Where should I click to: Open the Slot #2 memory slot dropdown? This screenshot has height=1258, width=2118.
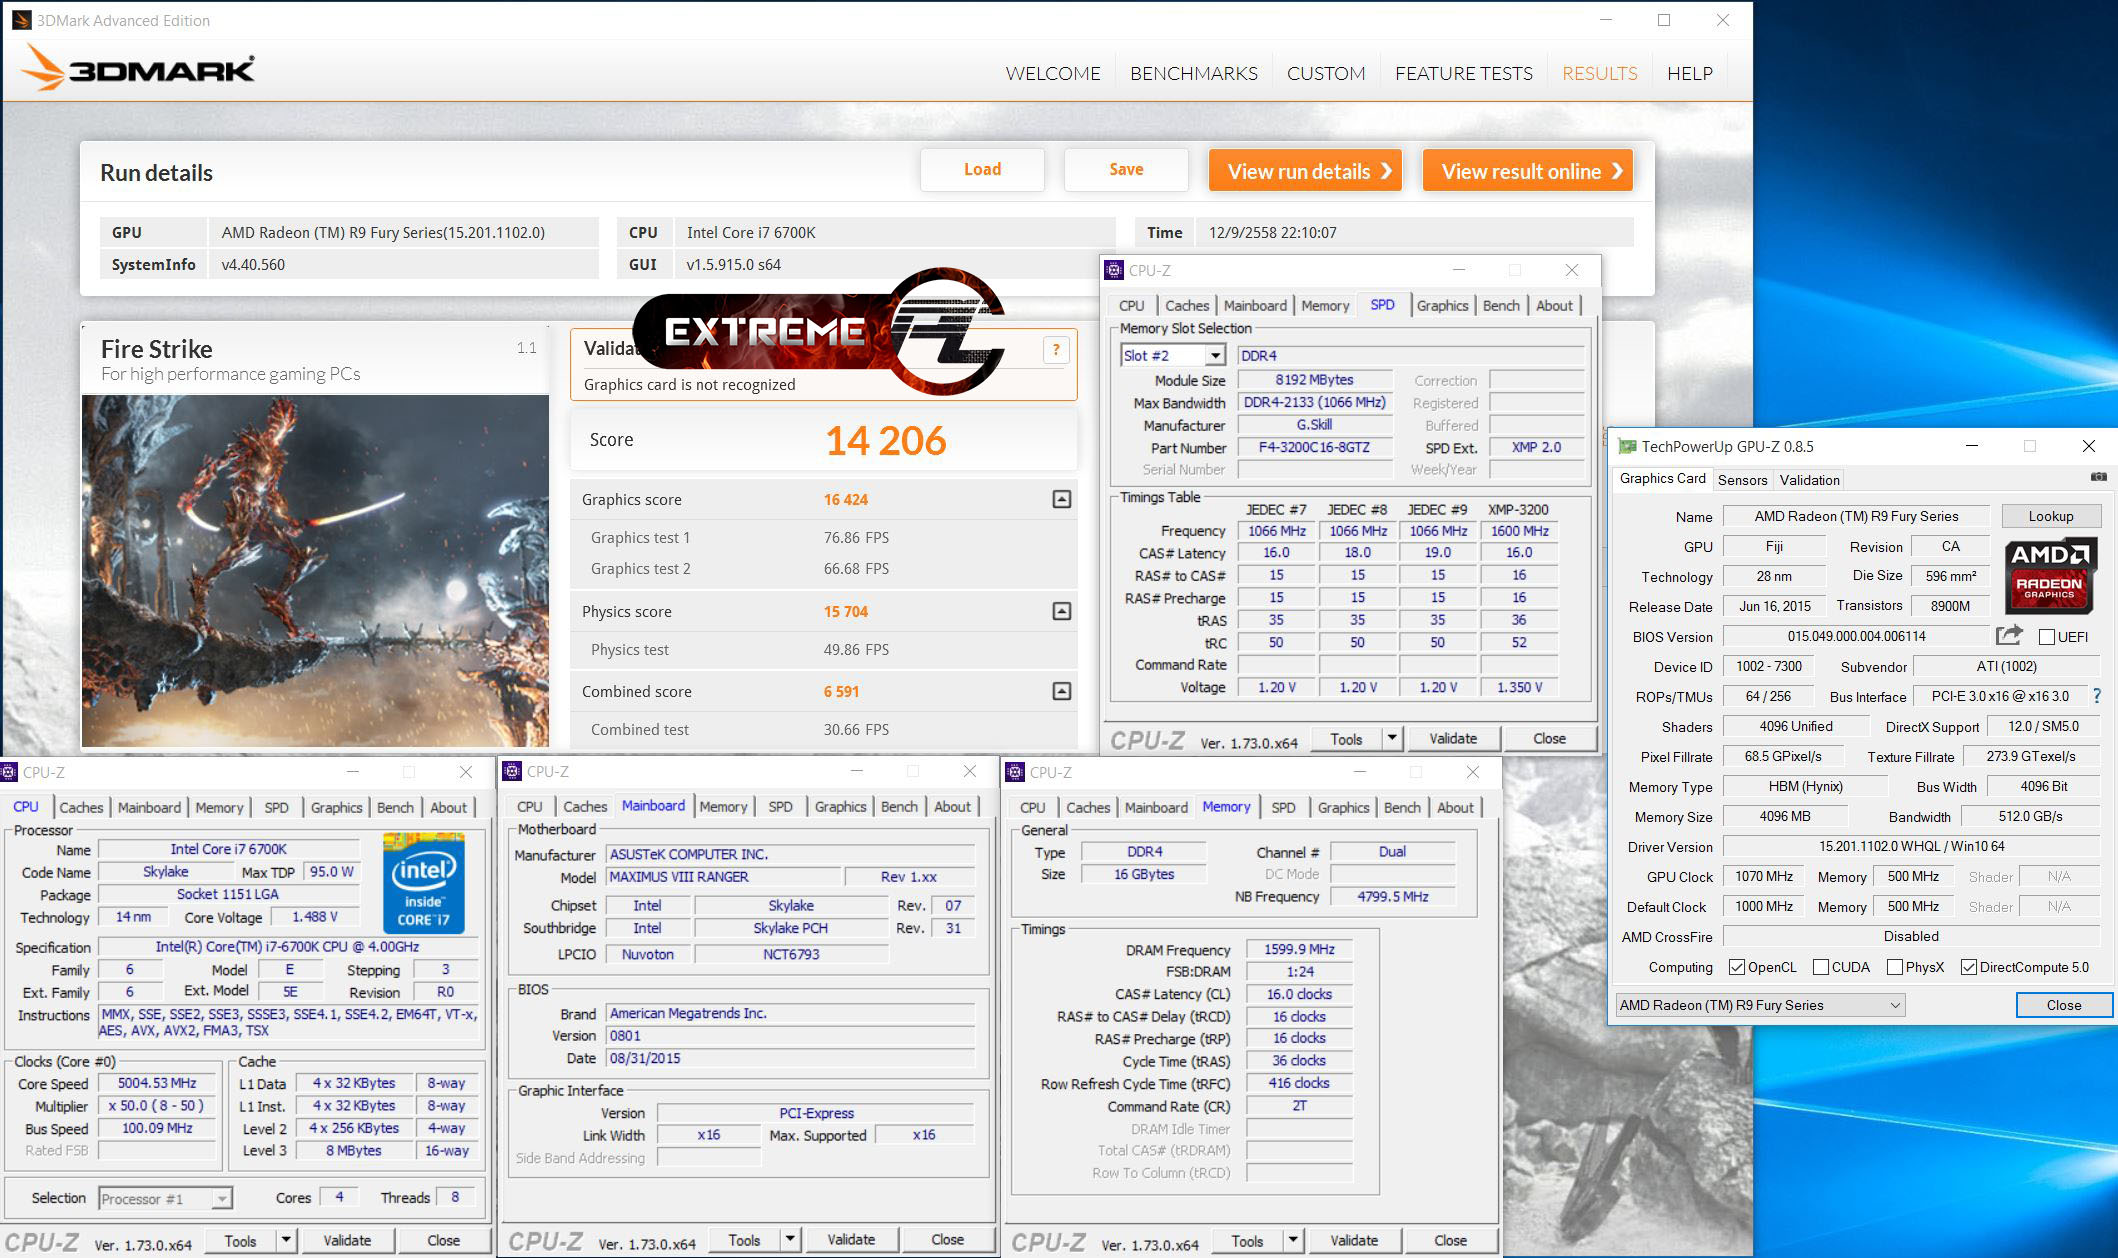tap(1215, 355)
